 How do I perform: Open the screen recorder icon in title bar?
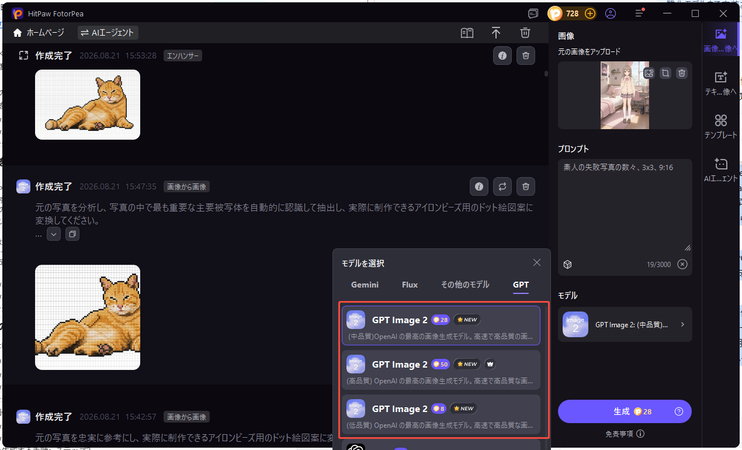533,14
